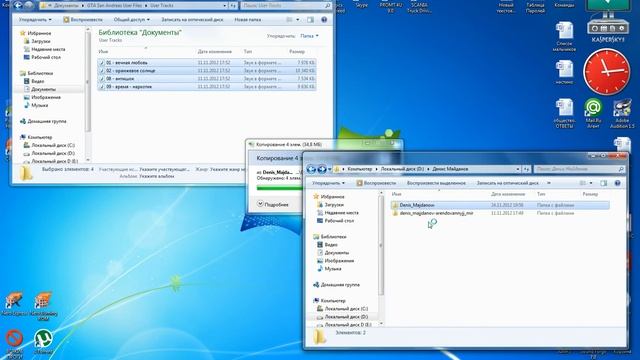Viewport: 640px width, 360px height.
Task: Open Упорядочить dropdown in User Tracks window
Action: pyautogui.click(x=35, y=20)
